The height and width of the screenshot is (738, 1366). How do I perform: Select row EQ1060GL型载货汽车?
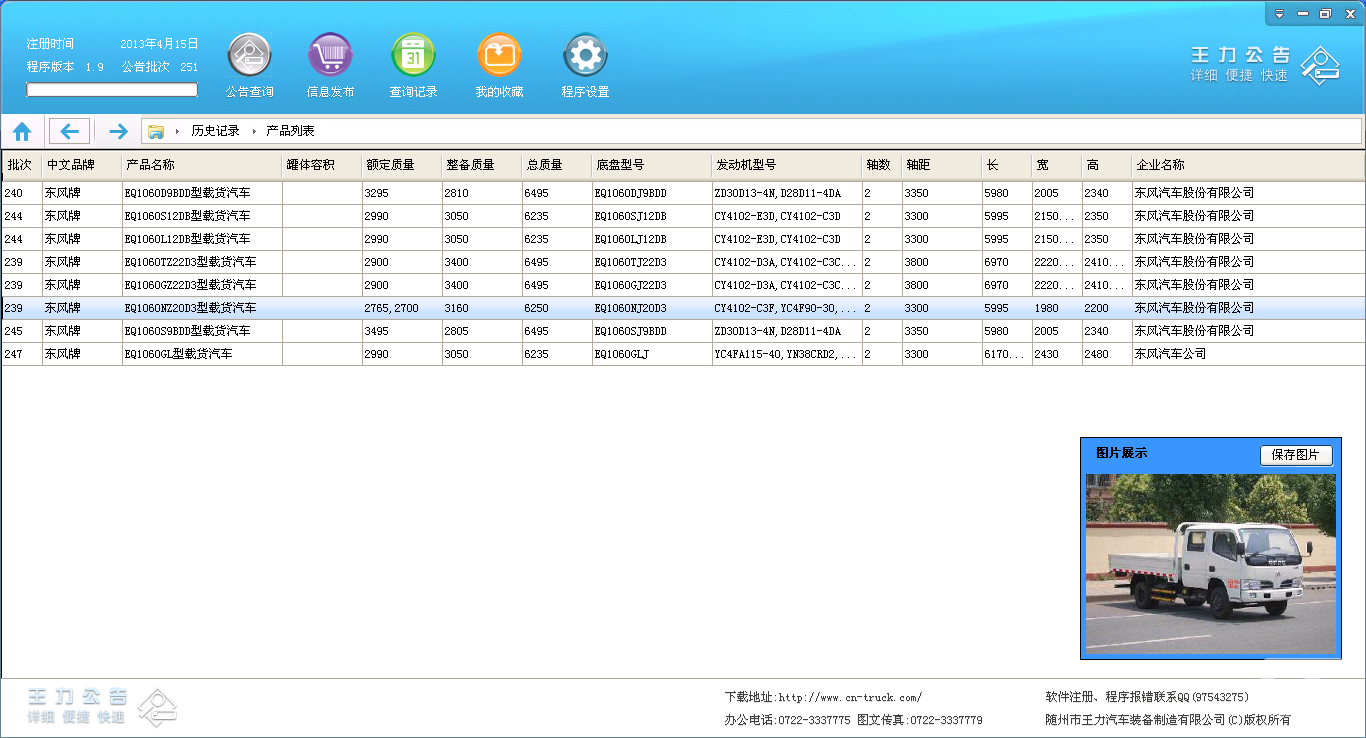[x=178, y=354]
